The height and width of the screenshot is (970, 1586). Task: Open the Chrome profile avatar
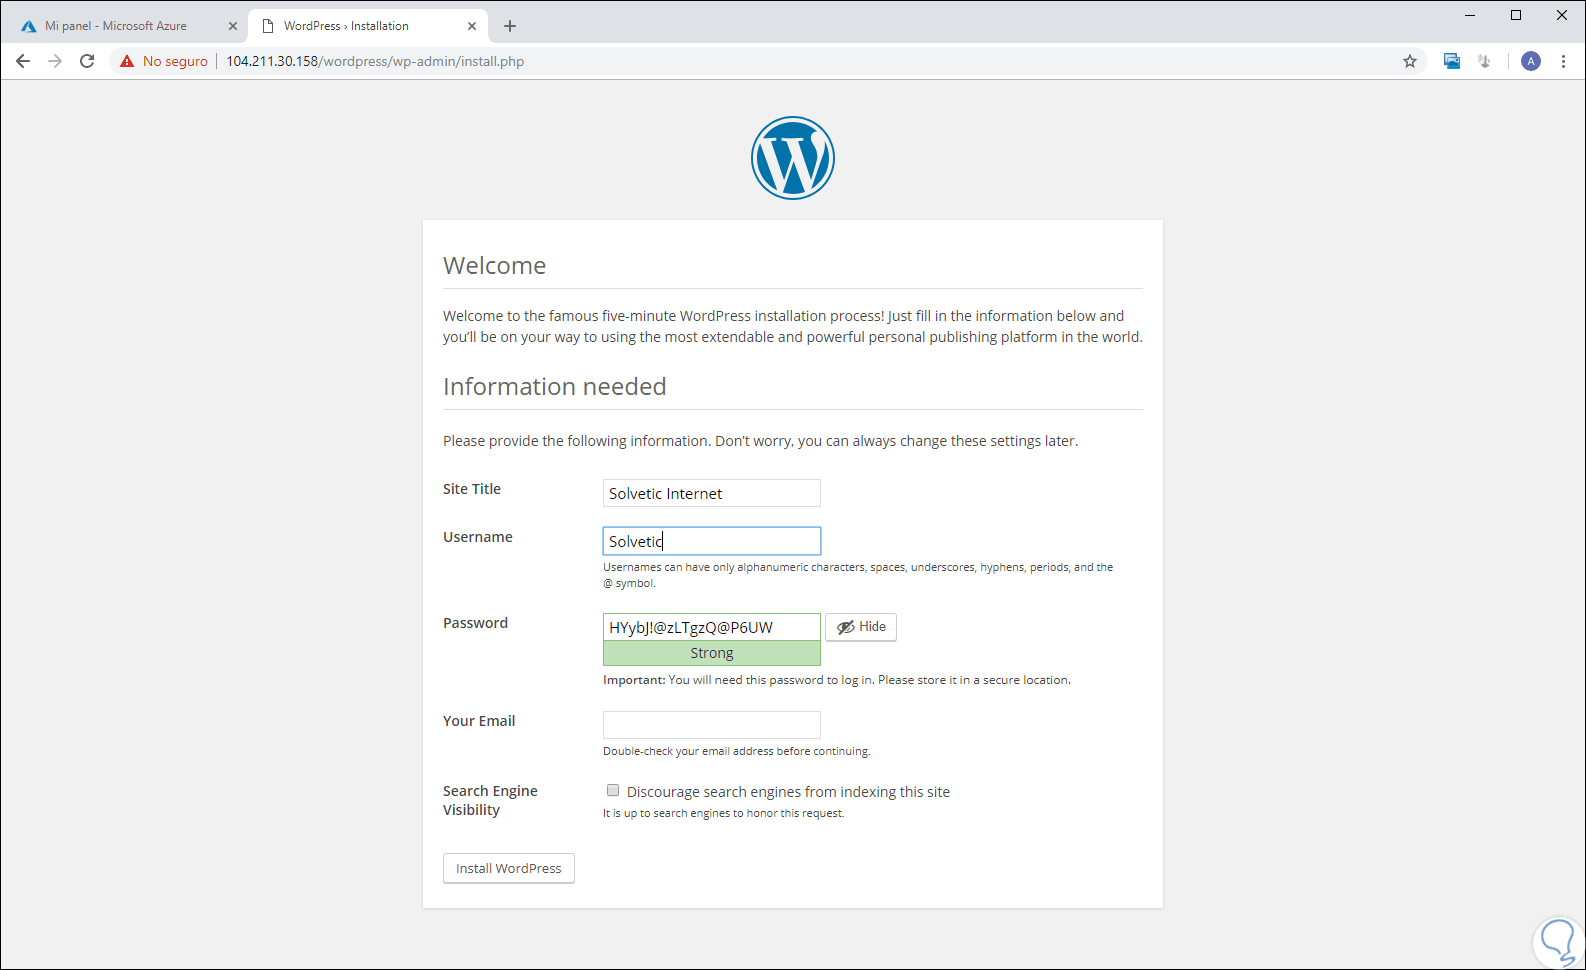pyautogui.click(x=1531, y=61)
